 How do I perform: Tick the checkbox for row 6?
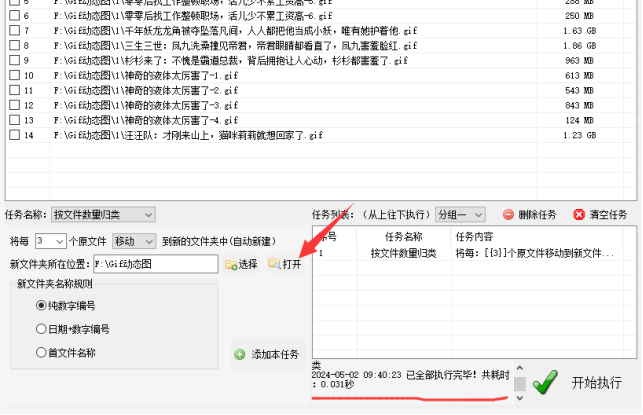pyautogui.click(x=15, y=16)
